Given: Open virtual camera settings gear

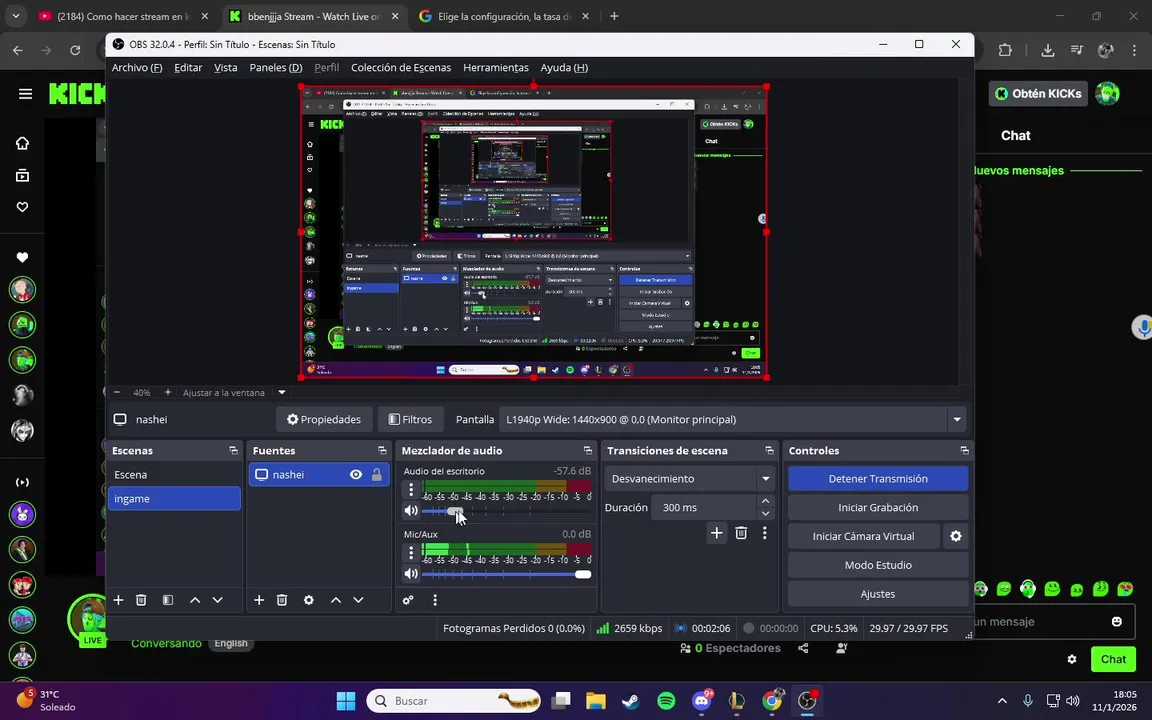Looking at the screenshot, I should tap(956, 536).
